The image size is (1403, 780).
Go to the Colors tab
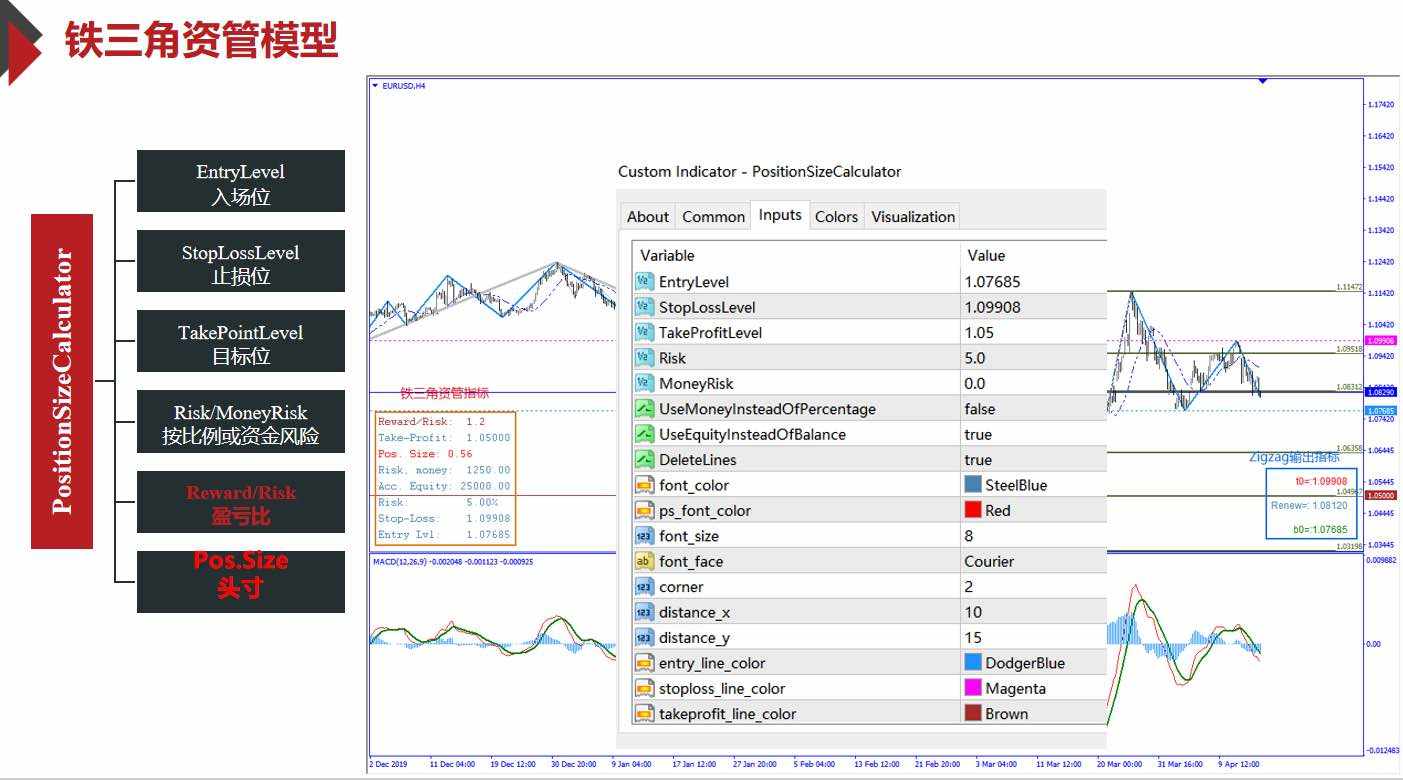(x=836, y=216)
